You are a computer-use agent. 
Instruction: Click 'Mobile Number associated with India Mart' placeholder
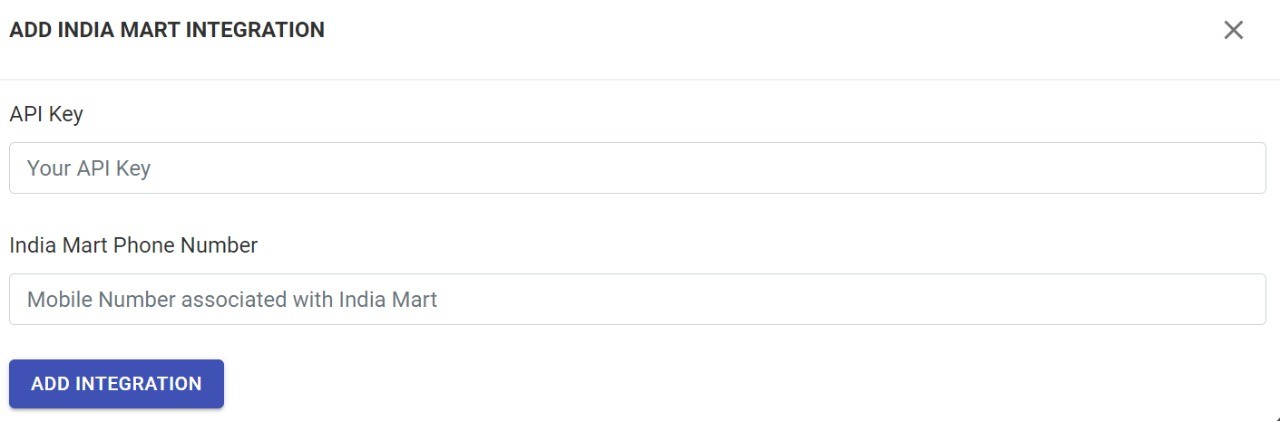point(232,299)
